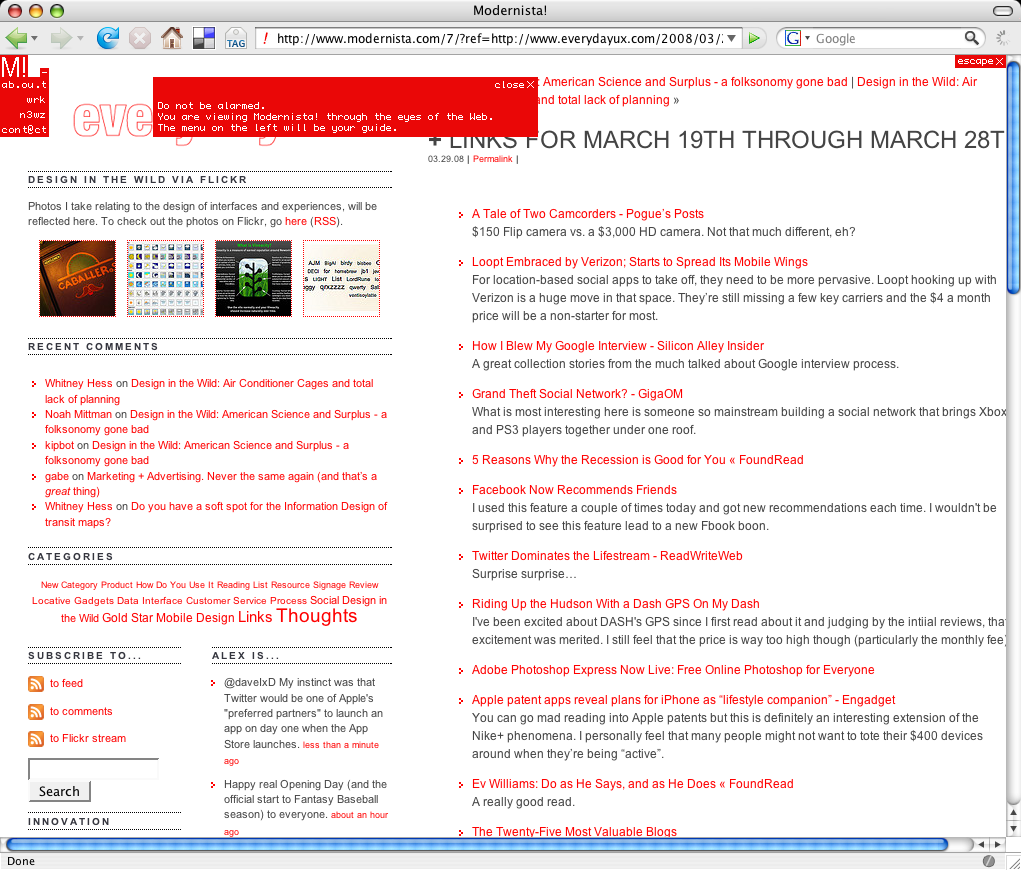The height and width of the screenshot is (870, 1021).
Task: Click the RSS icon next to 'to feed'
Action: pos(36,684)
